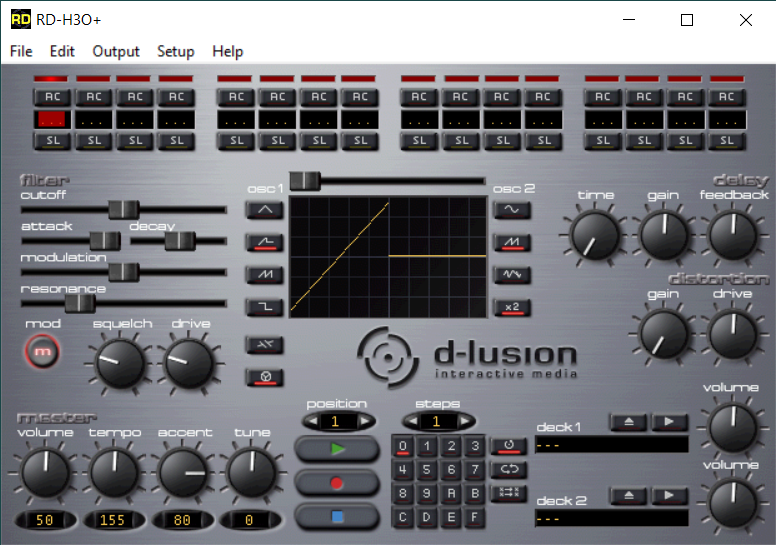The width and height of the screenshot is (776, 545).
Task: Click the first RC button in first group
Action: [52, 97]
